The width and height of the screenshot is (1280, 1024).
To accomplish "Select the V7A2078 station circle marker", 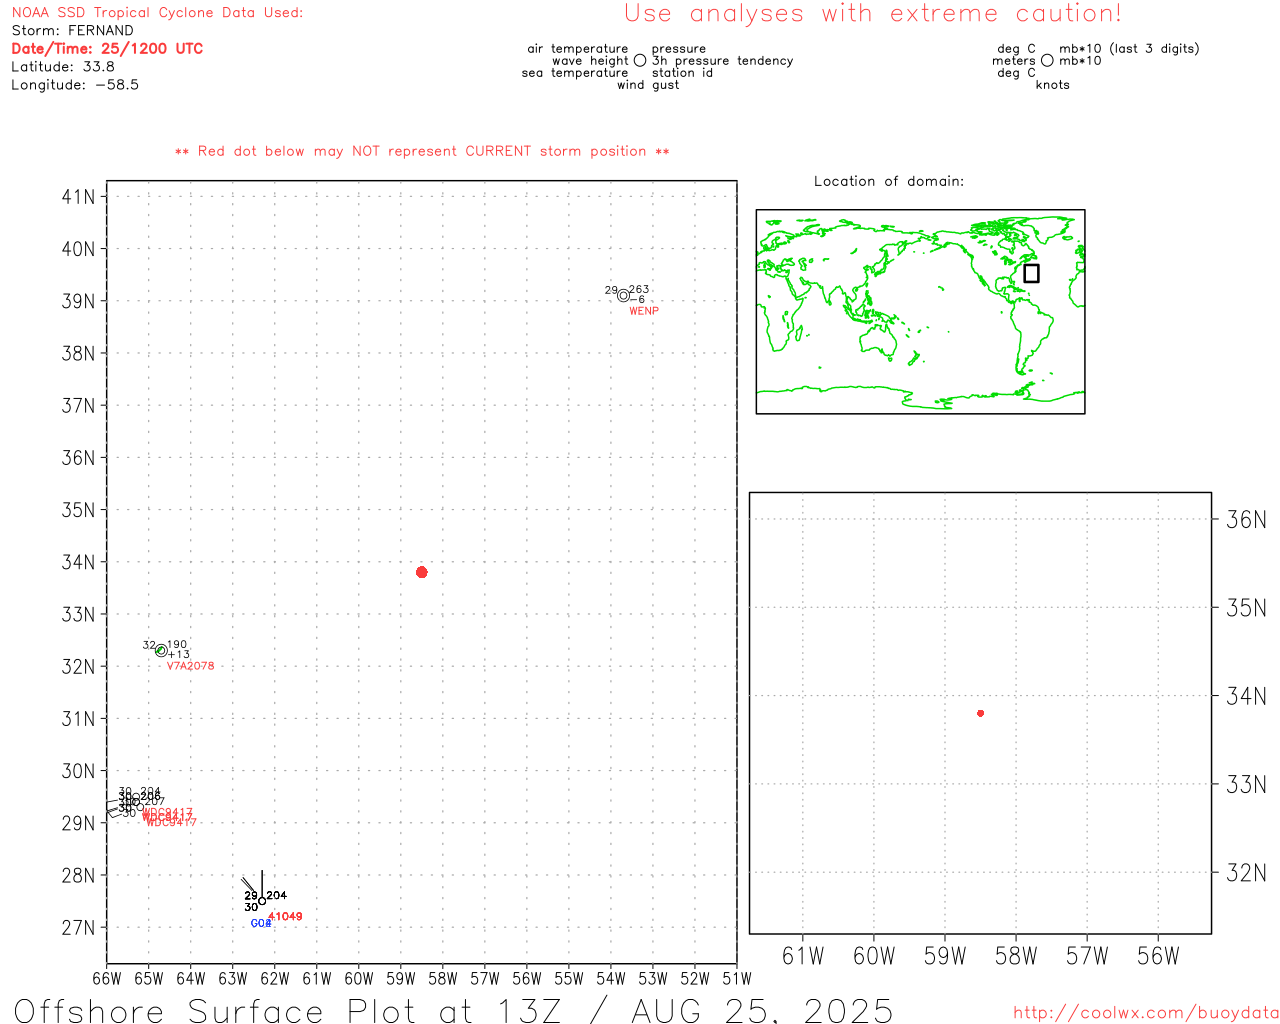I will point(161,650).
